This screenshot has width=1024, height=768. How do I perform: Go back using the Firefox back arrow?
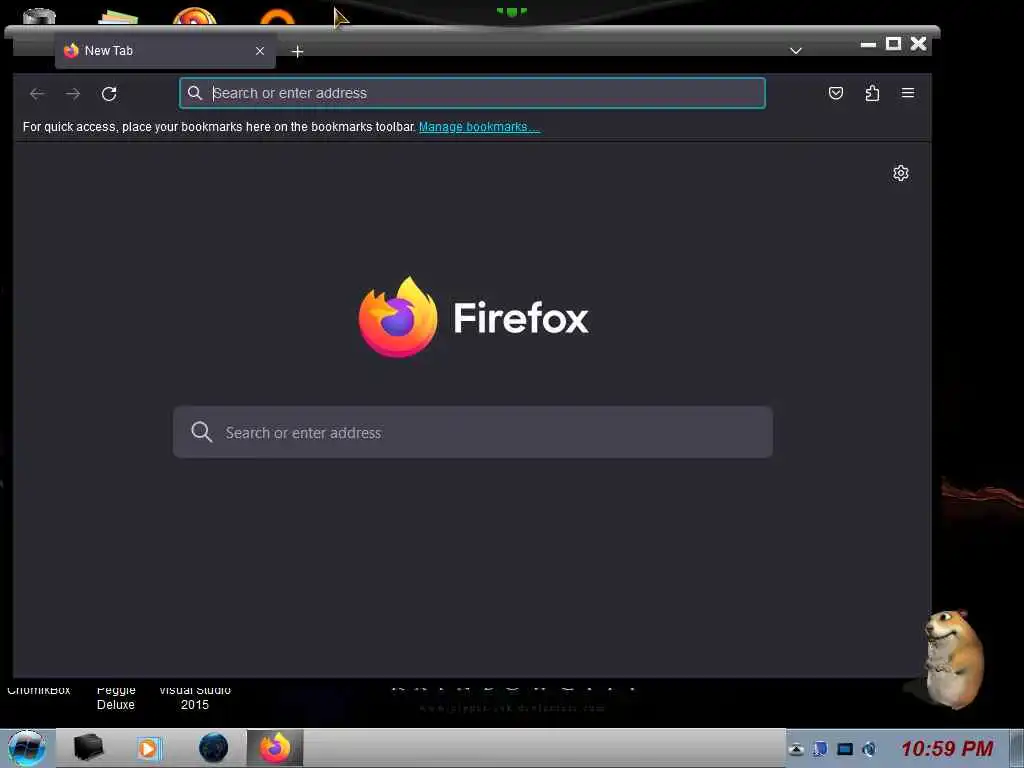coord(37,93)
